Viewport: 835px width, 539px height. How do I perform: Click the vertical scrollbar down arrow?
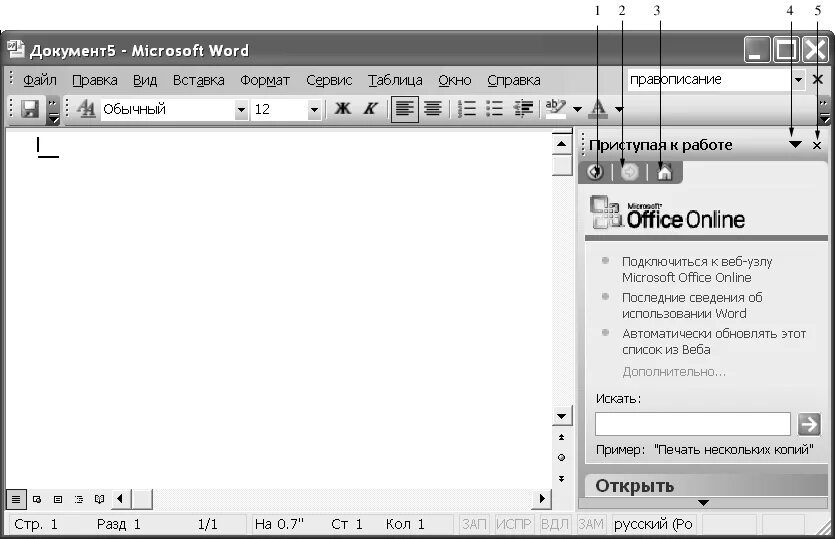pyautogui.click(x=561, y=416)
